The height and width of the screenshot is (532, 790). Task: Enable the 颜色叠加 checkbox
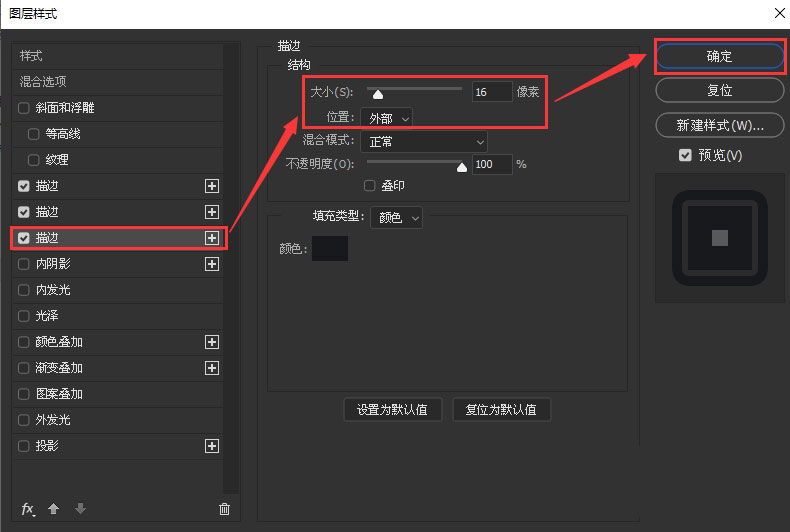pyautogui.click(x=24, y=342)
